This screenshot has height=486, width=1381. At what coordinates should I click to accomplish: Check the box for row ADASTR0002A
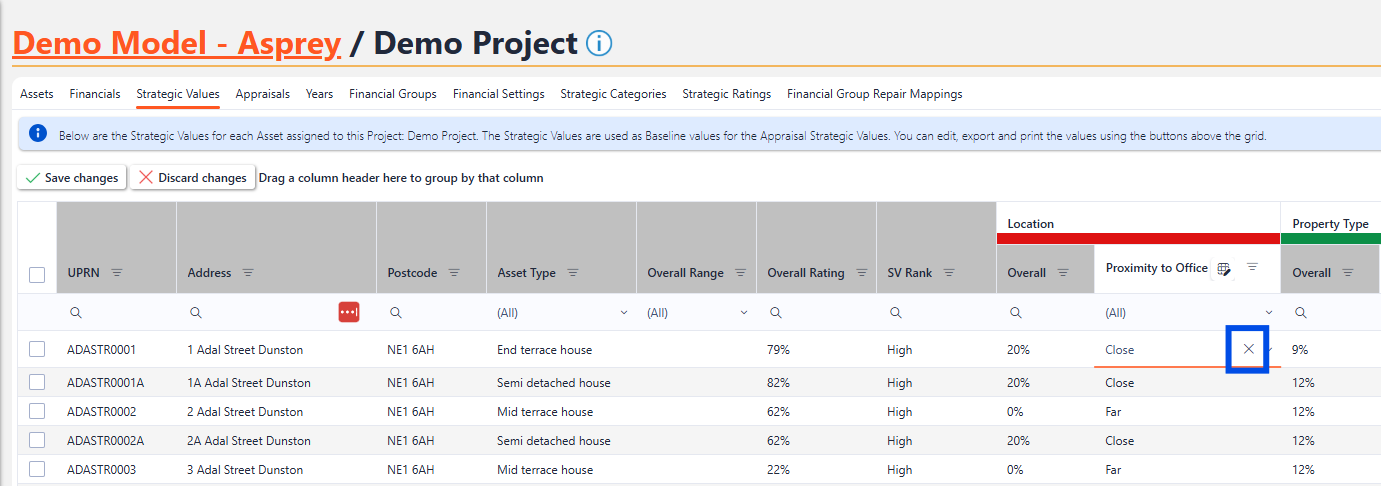(37, 440)
